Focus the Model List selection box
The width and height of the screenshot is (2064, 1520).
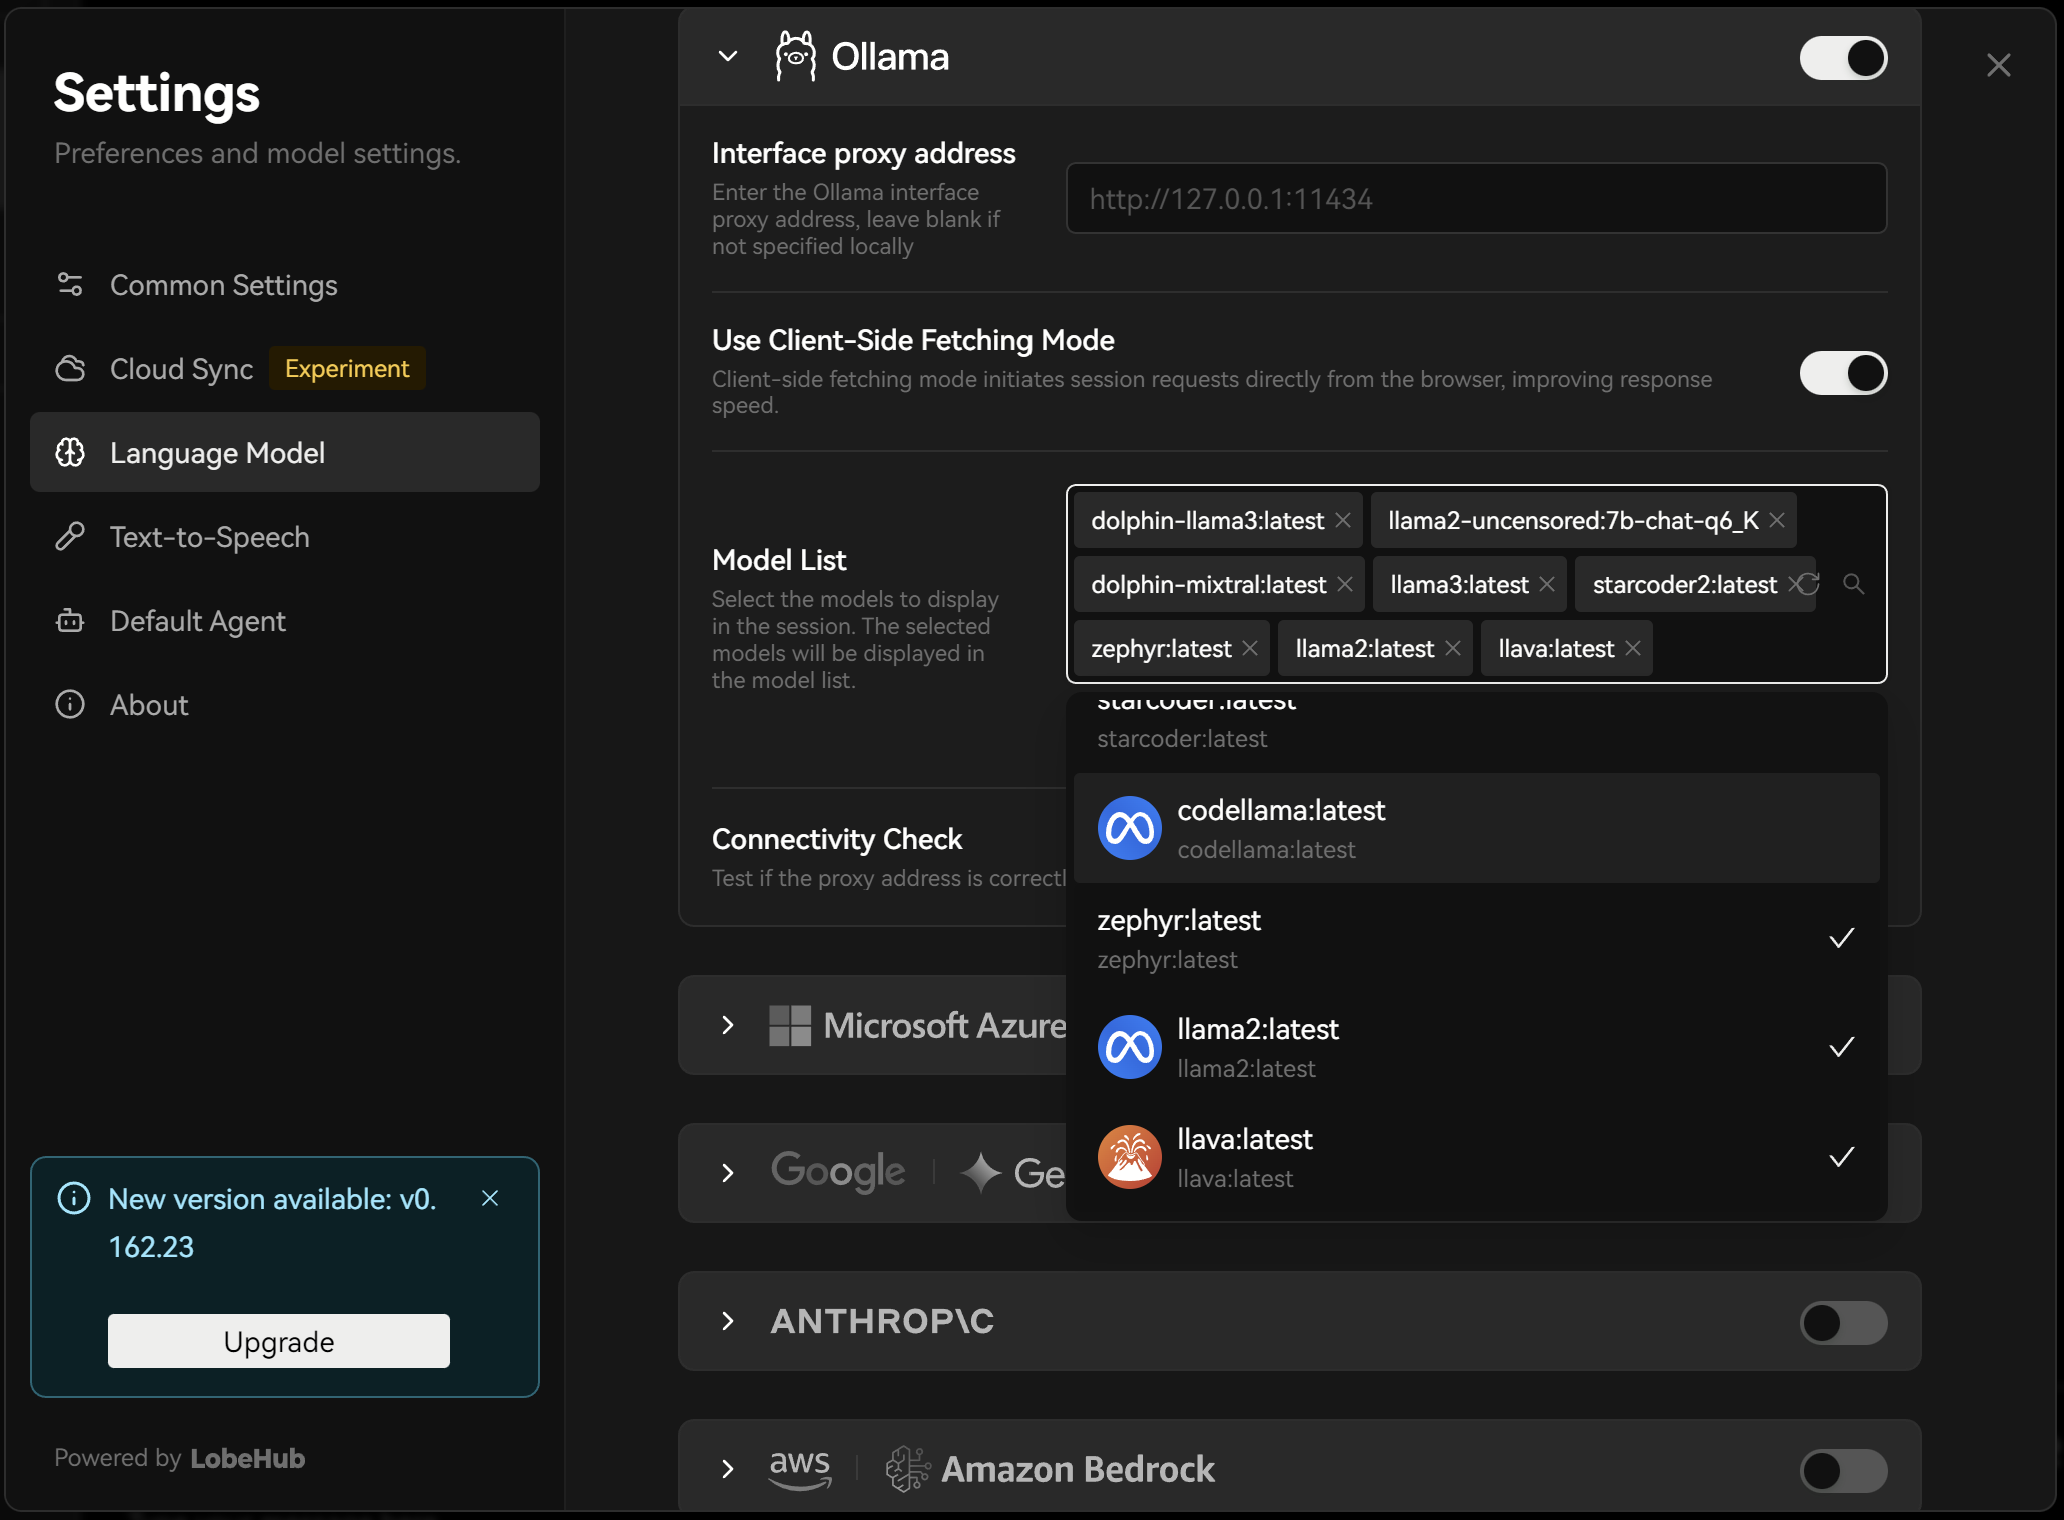pyautogui.click(x=1477, y=584)
